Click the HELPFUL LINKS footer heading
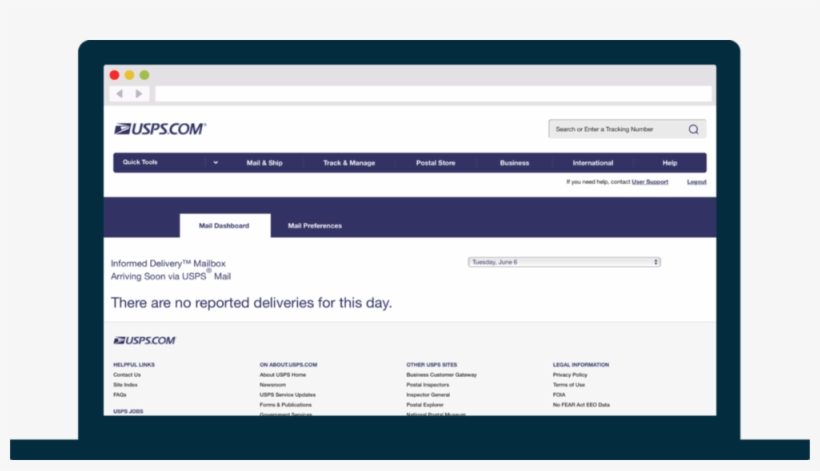This screenshot has width=820, height=471. click(134, 365)
